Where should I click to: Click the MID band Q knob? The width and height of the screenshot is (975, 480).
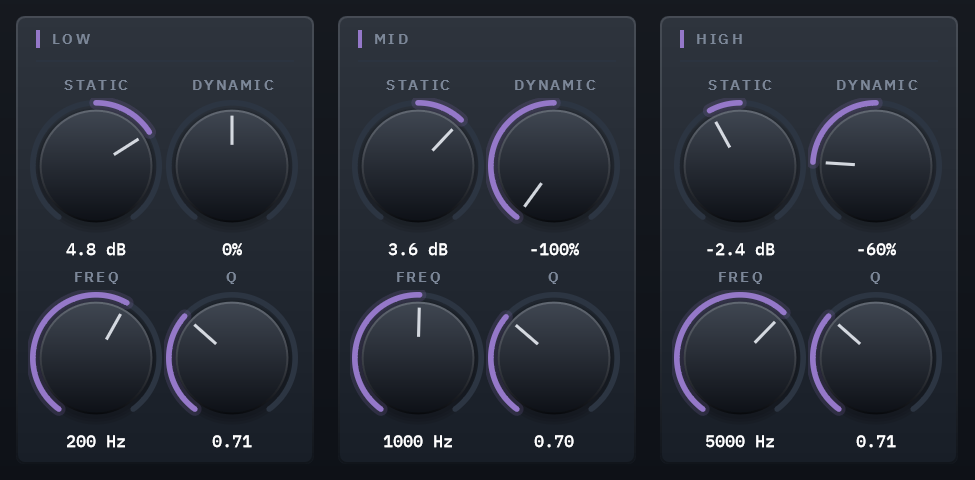[554, 358]
